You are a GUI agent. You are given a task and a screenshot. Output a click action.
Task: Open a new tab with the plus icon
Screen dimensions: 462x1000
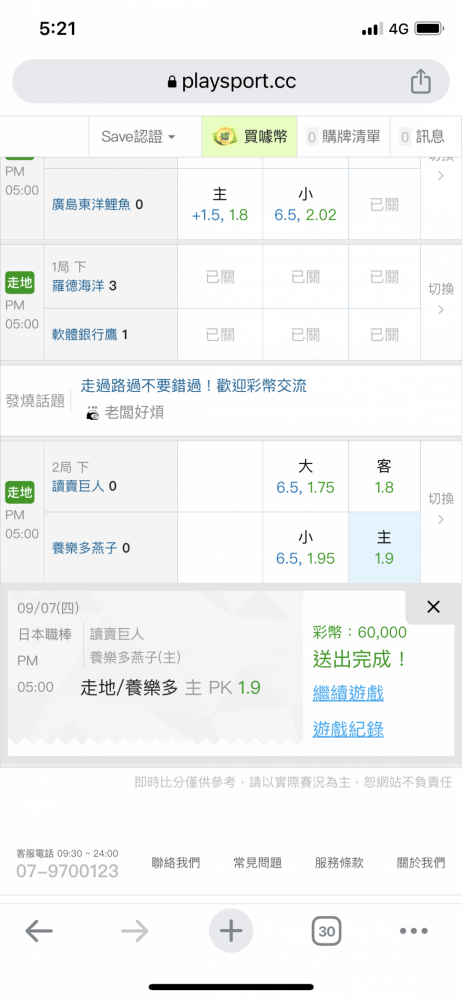pyautogui.click(x=231, y=931)
